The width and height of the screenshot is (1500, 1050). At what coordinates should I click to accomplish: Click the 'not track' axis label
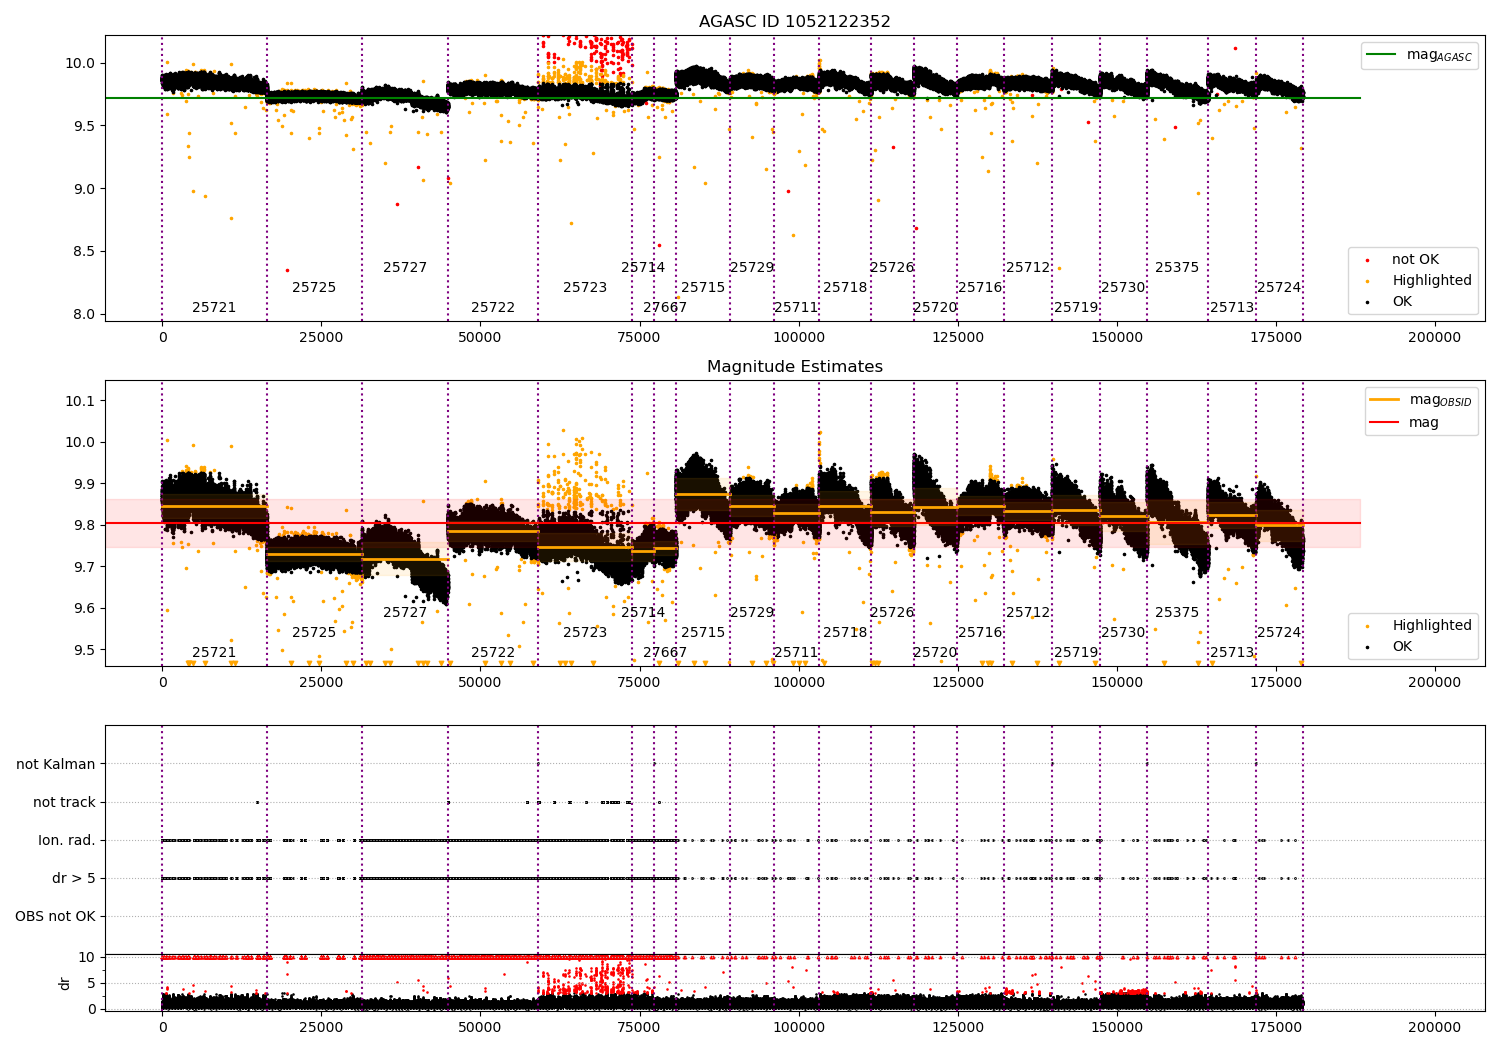point(64,802)
